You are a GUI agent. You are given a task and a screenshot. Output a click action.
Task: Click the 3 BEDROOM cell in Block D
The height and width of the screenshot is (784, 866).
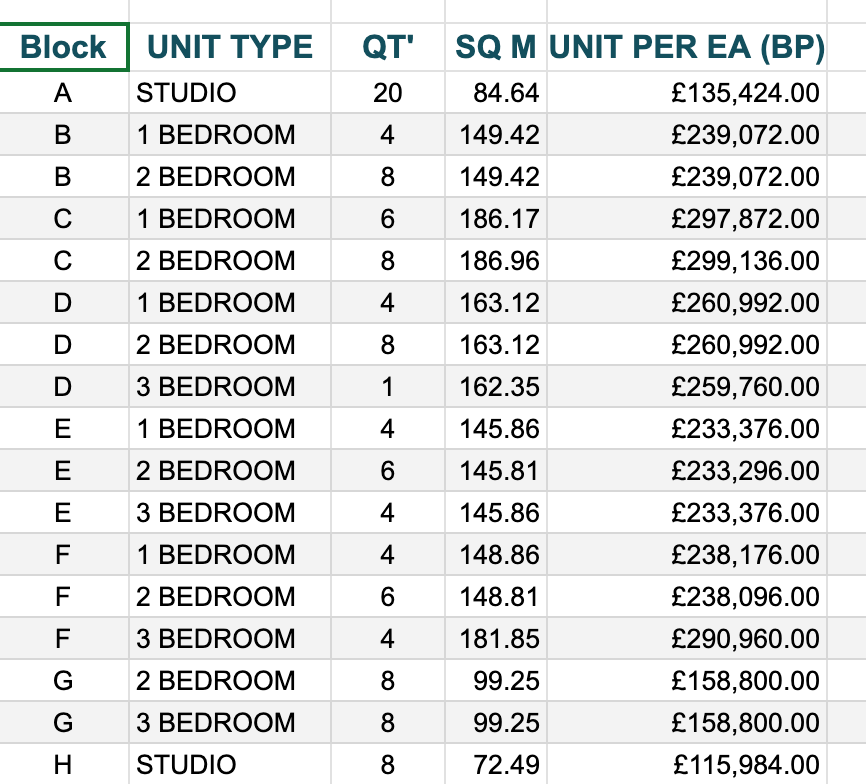coord(216,387)
